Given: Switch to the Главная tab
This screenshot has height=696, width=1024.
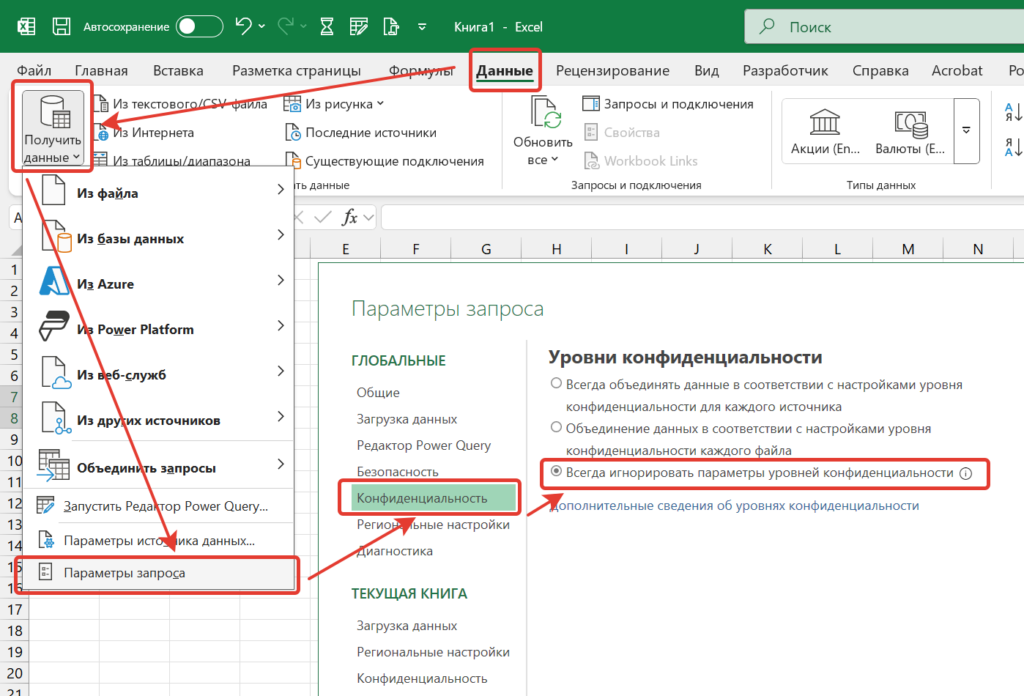Looking at the screenshot, I should coord(101,71).
